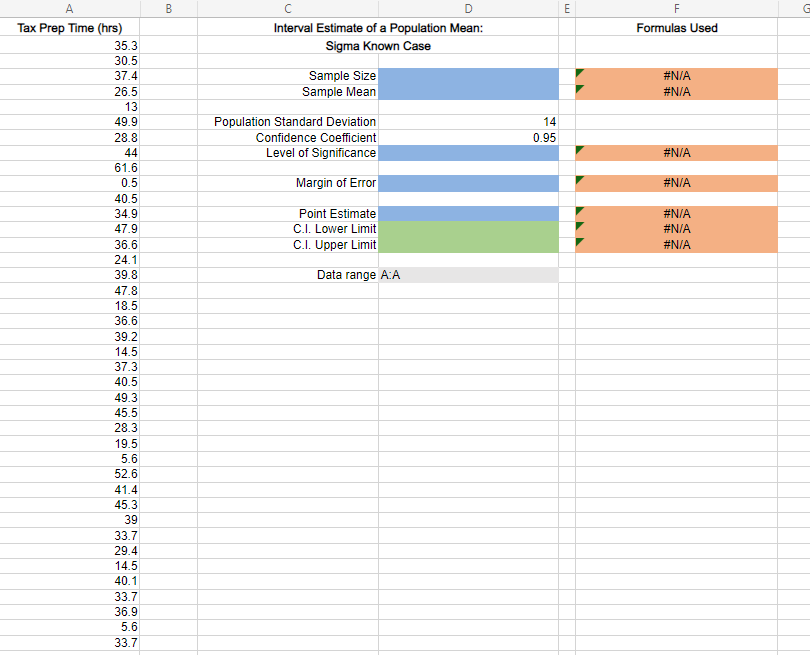
Task: Click the data cell with value 37.3
Action: (70, 367)
